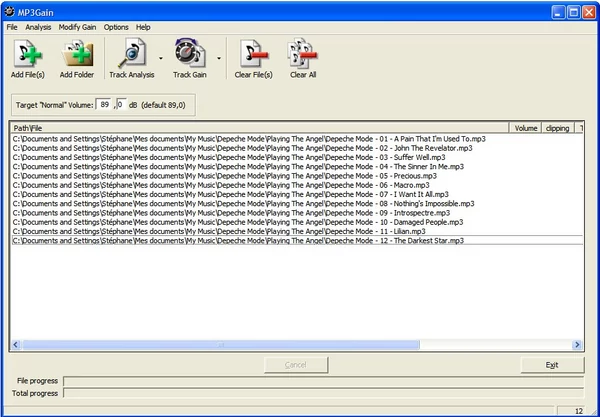Screen dimensions: 600x417
Task: Click the MP3Gain title bar app icon
Action: (10, 12)
